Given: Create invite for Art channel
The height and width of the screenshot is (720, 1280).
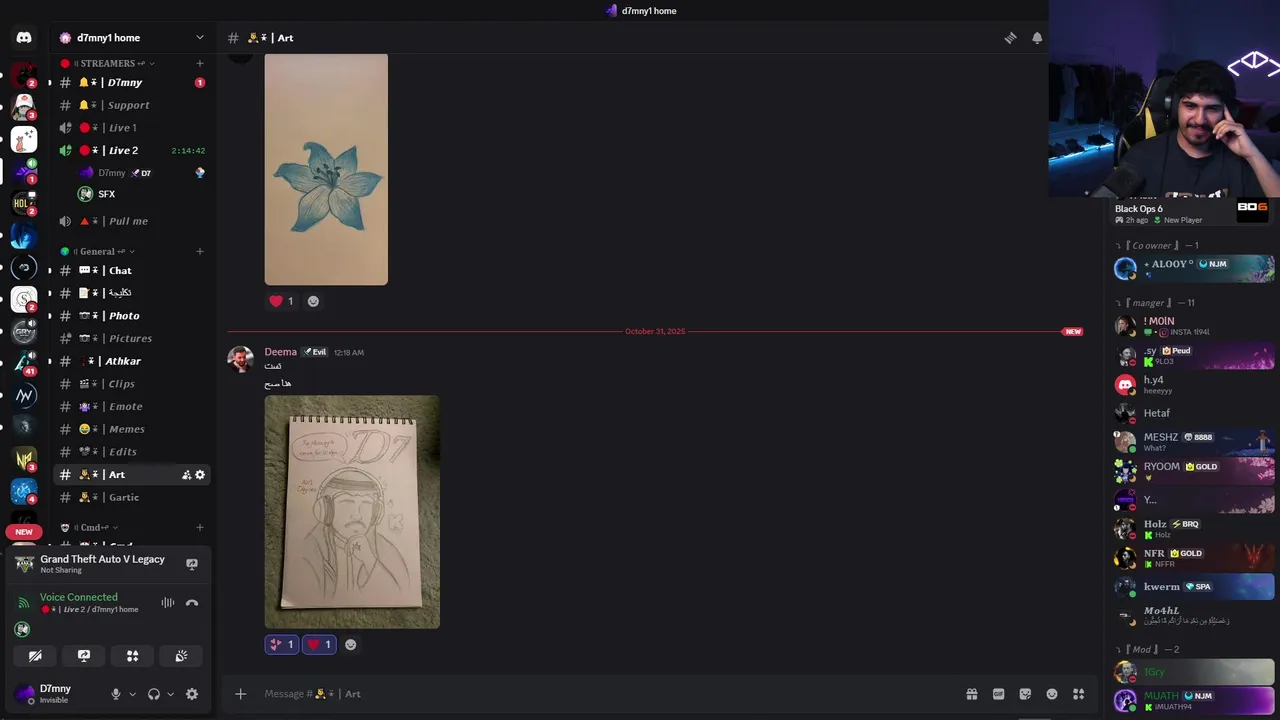Looking at the screenshot, I should pos(186,475).
